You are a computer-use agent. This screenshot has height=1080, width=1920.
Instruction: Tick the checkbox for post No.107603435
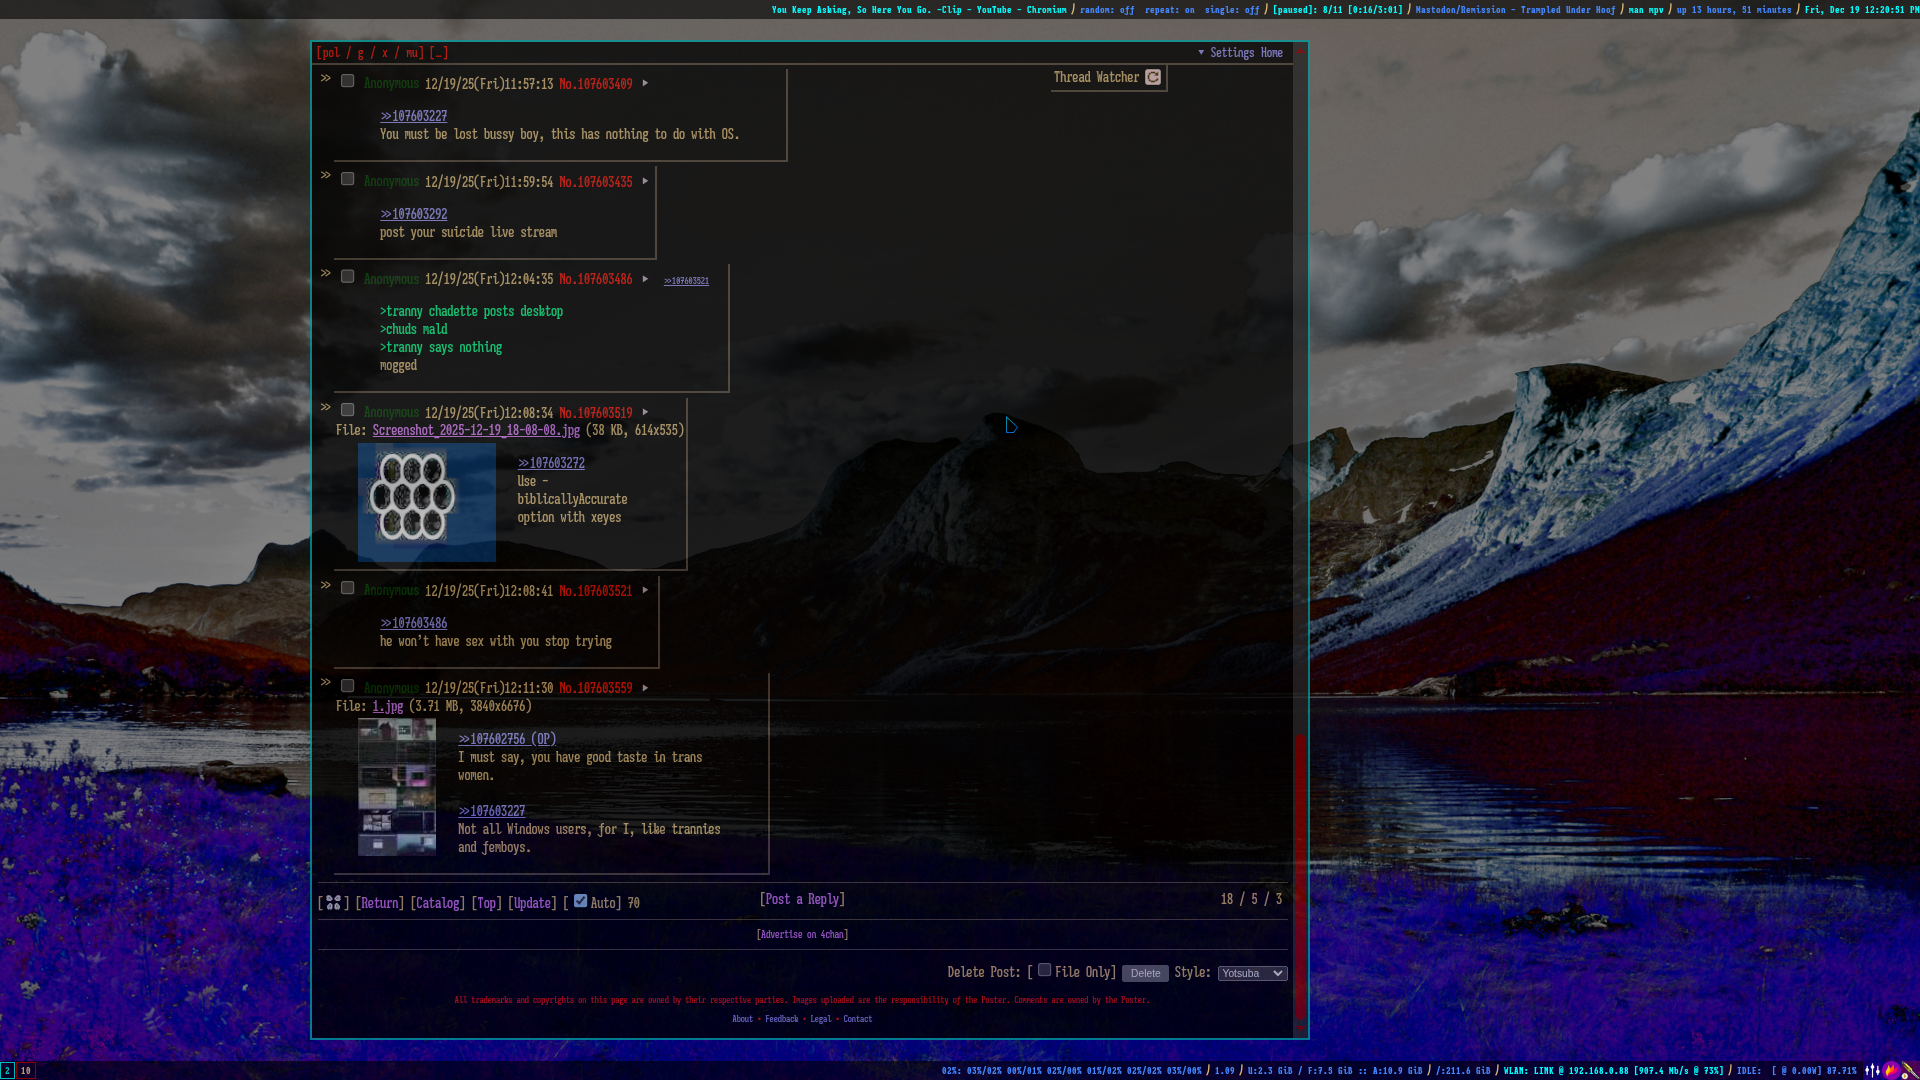(x=348, y=179)
